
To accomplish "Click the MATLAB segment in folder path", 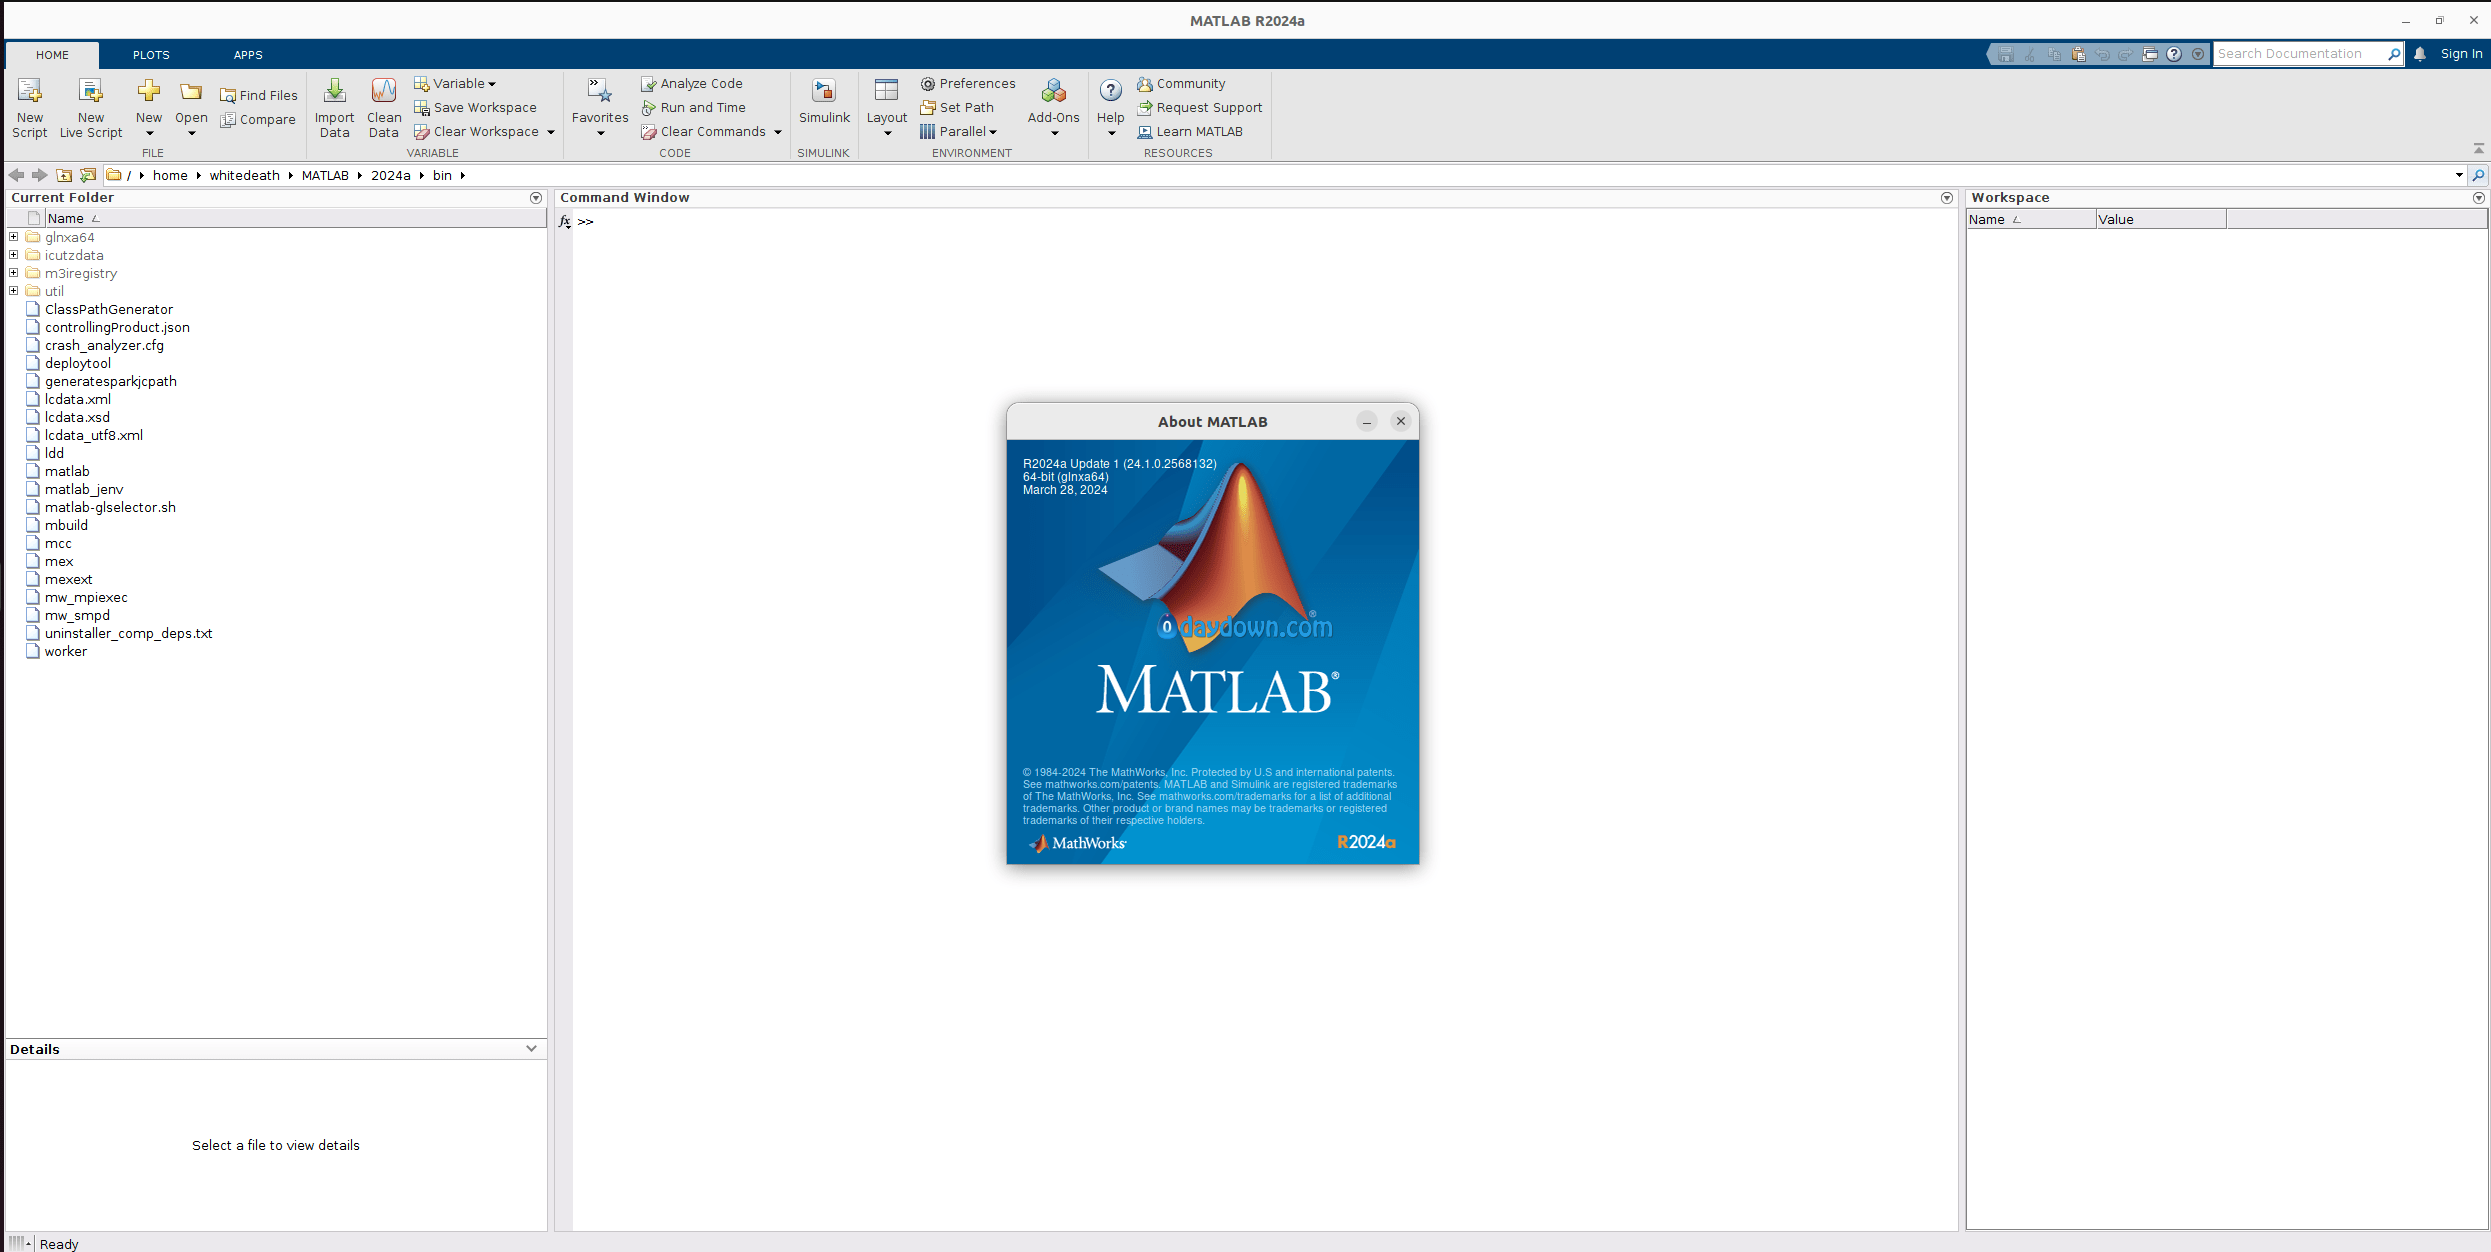I will coord(325,175).
